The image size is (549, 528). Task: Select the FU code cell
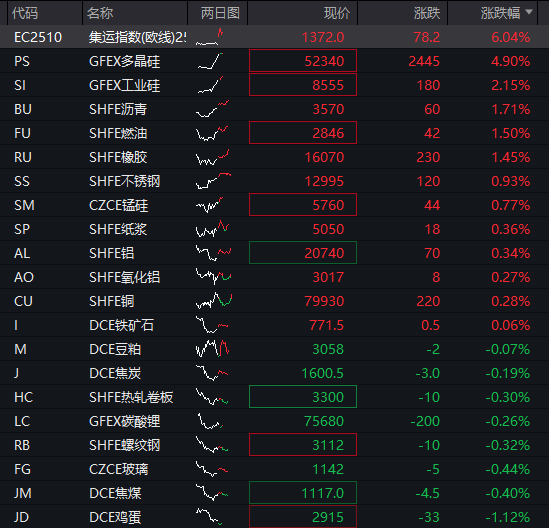(22, 133)
